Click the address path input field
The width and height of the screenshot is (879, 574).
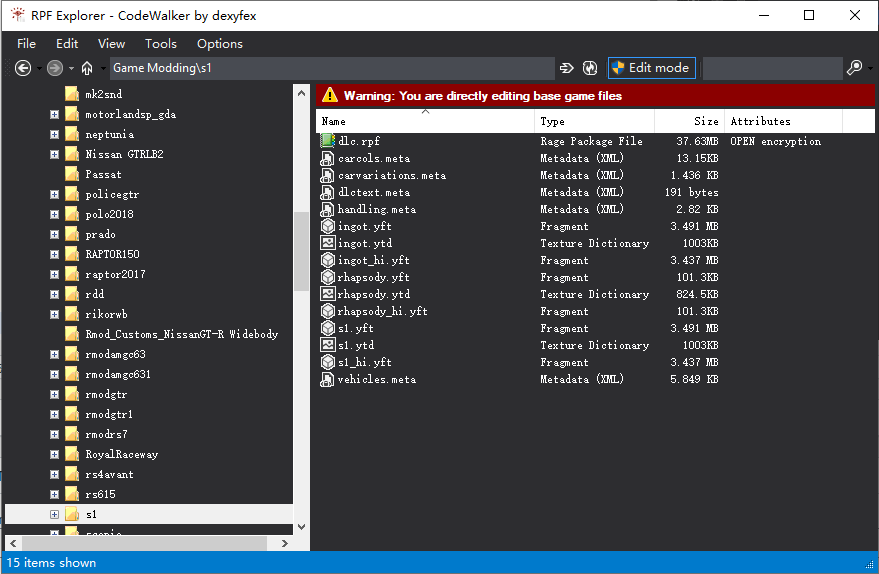pyautogui.click(x=330, y=68)
